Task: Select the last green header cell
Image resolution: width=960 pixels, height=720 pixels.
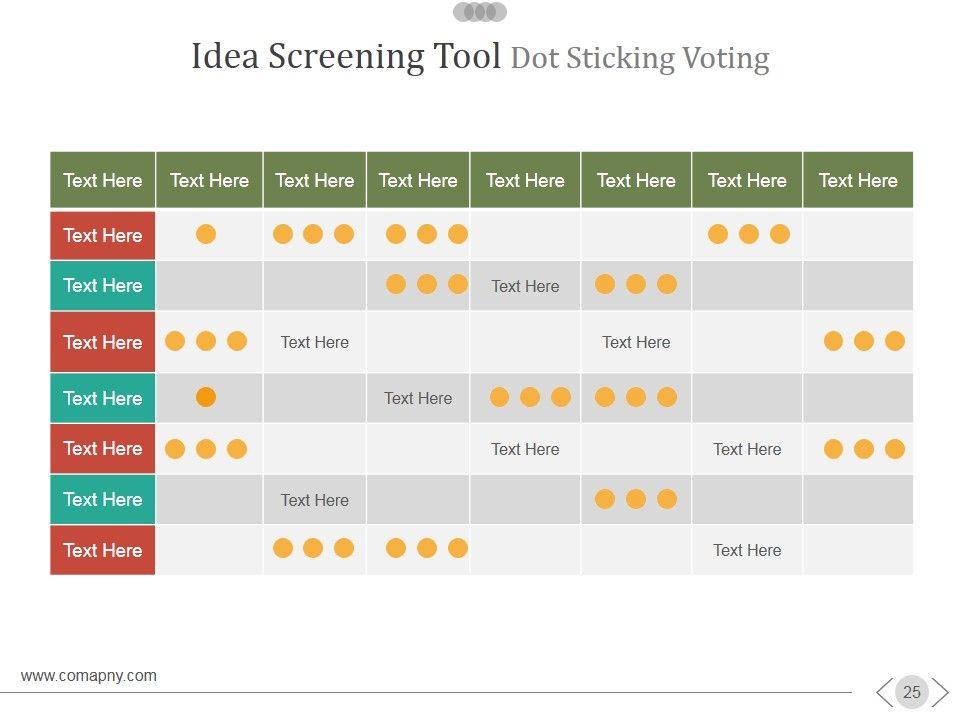Action: [858, 180]
